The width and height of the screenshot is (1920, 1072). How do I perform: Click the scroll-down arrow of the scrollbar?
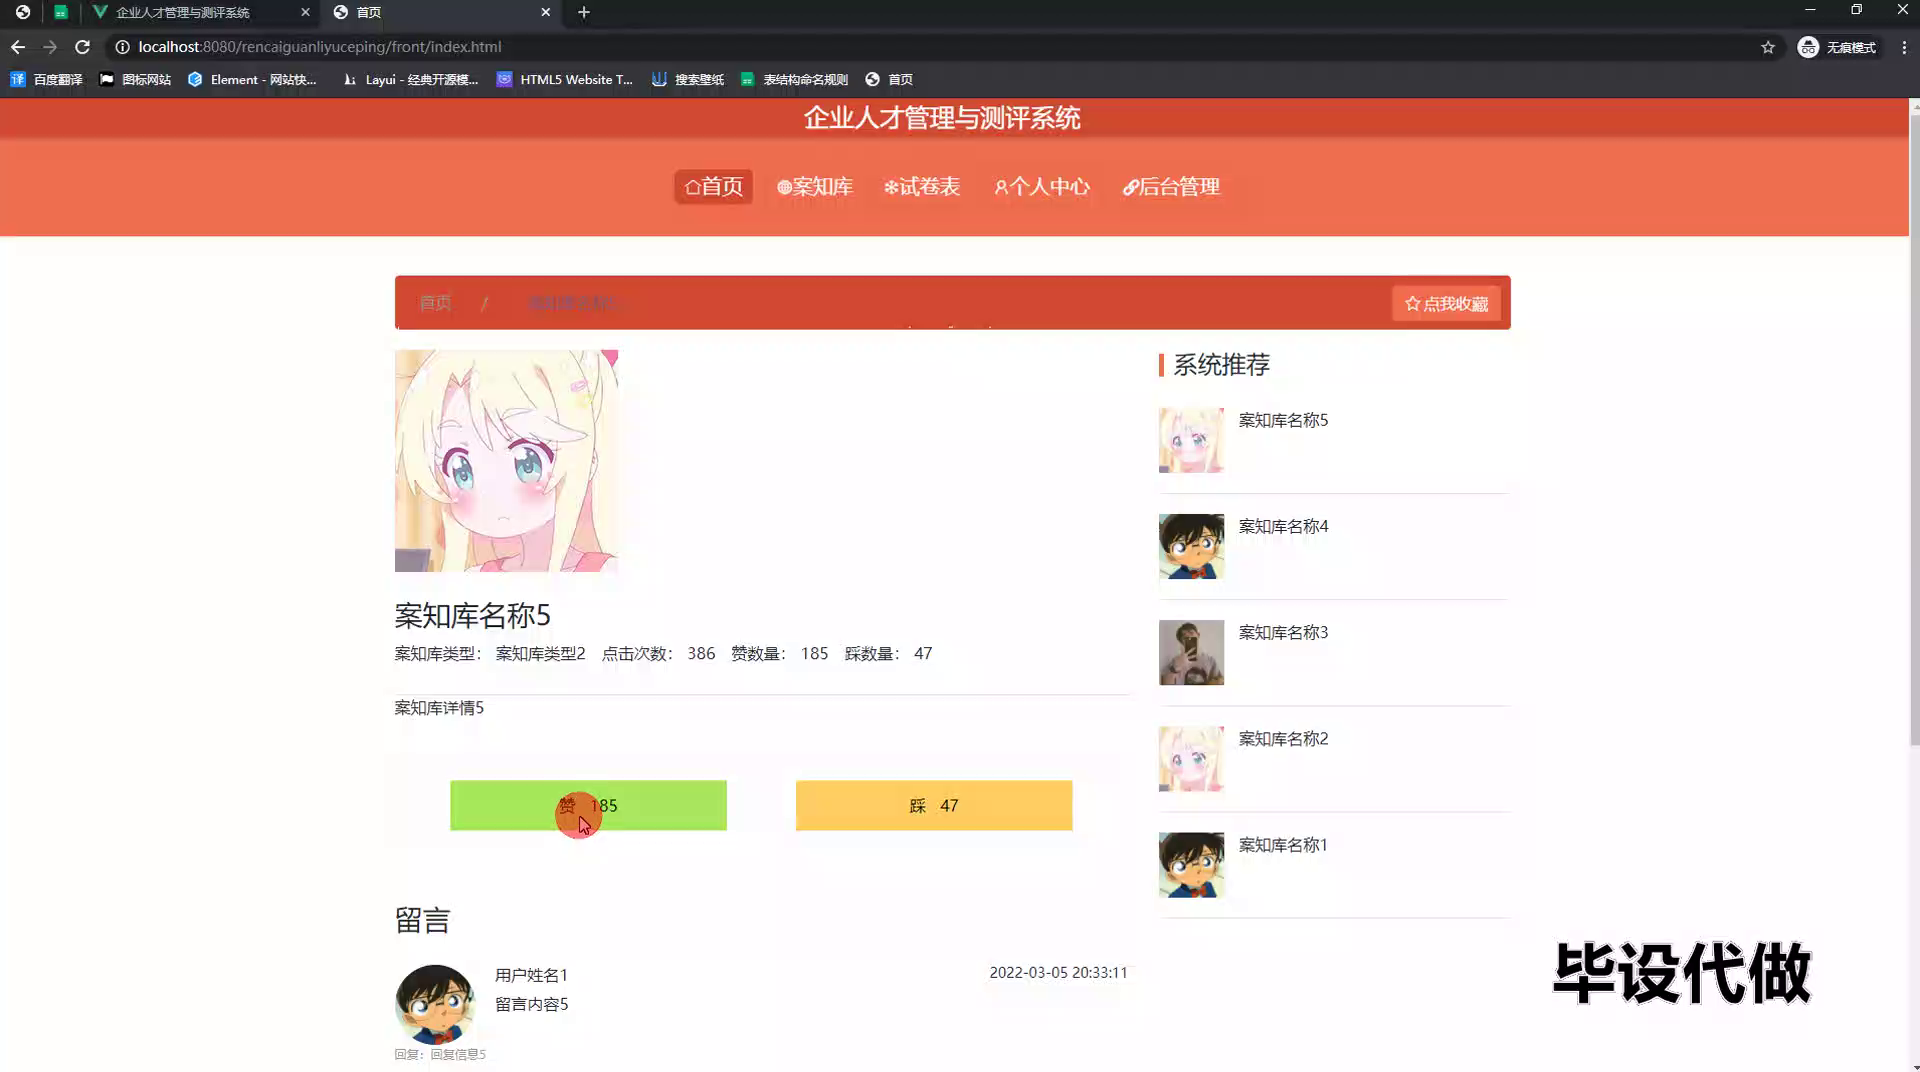point(1914,1066)
